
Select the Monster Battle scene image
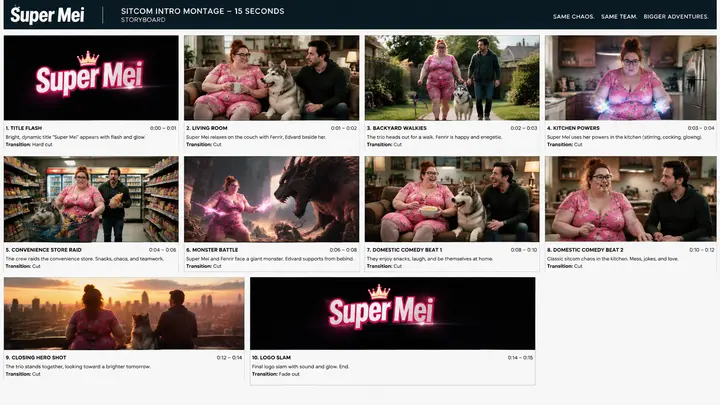click(x=271, y=199)
